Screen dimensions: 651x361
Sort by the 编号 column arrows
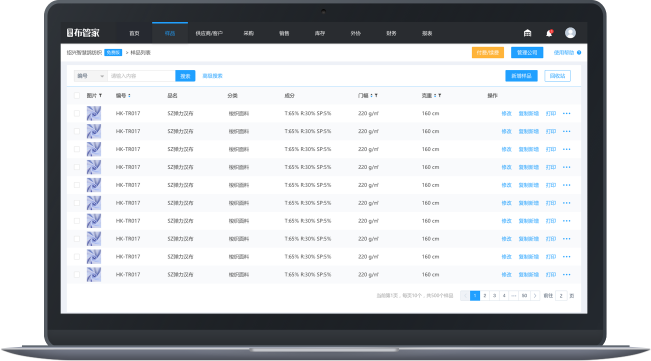tap(130, 96)
